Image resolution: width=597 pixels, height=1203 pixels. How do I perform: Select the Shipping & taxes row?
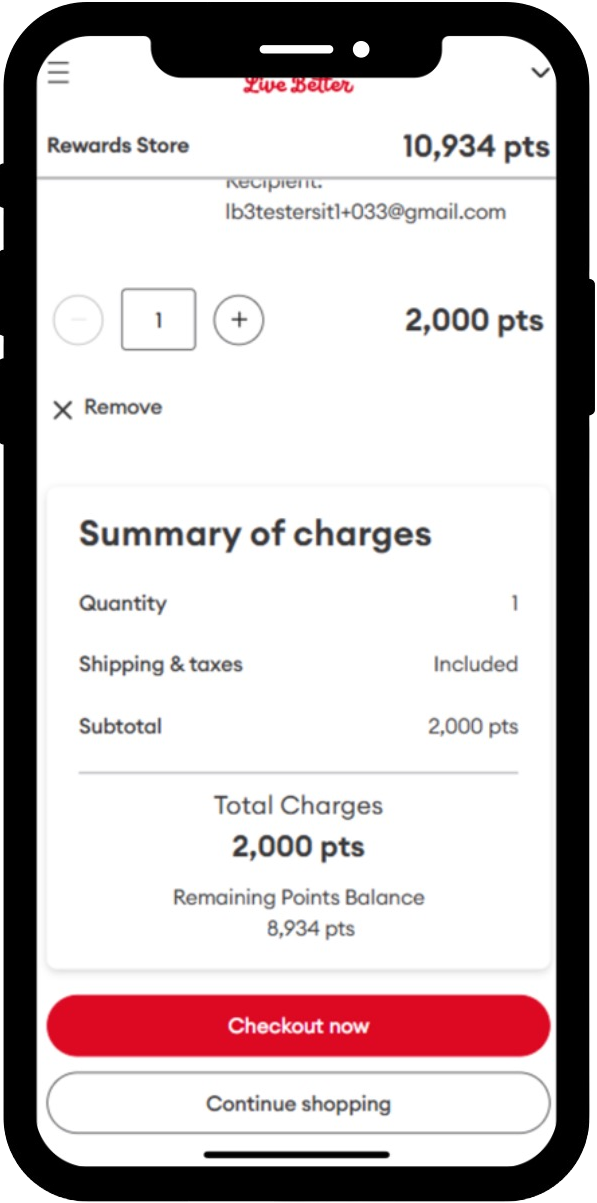[x=298, y=665]
